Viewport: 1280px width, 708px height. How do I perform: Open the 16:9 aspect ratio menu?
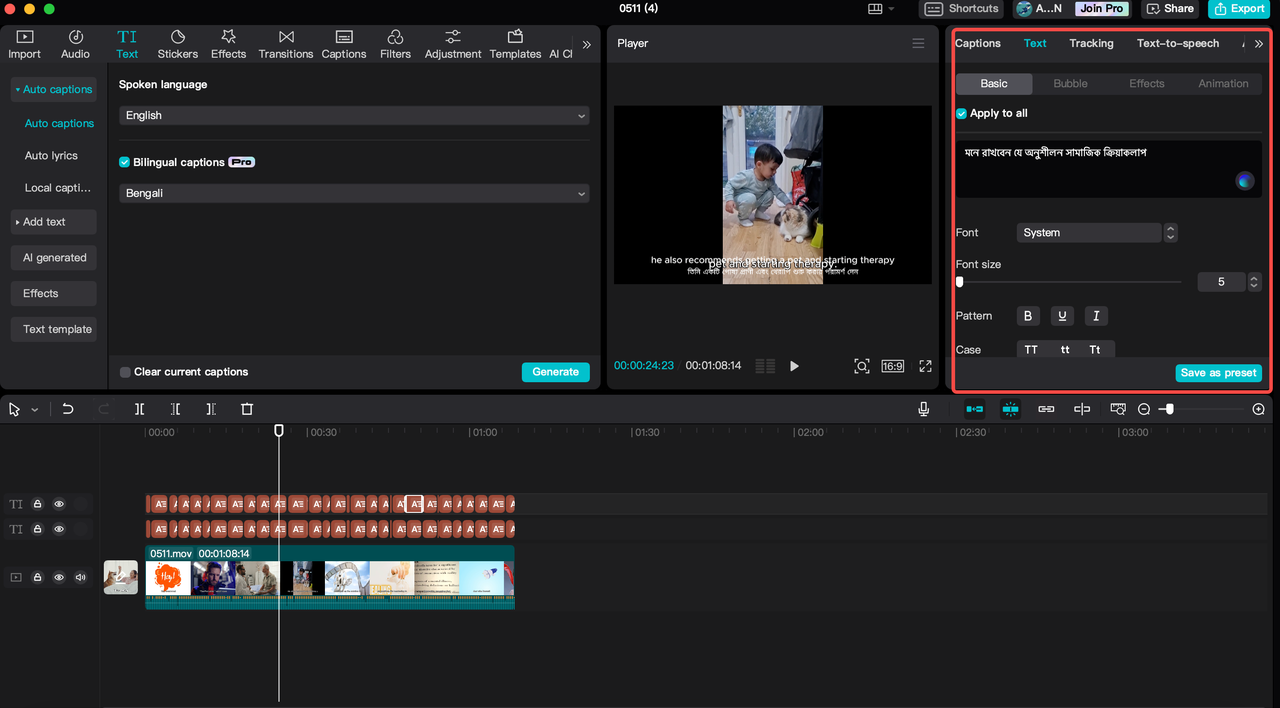coord(892,366)
